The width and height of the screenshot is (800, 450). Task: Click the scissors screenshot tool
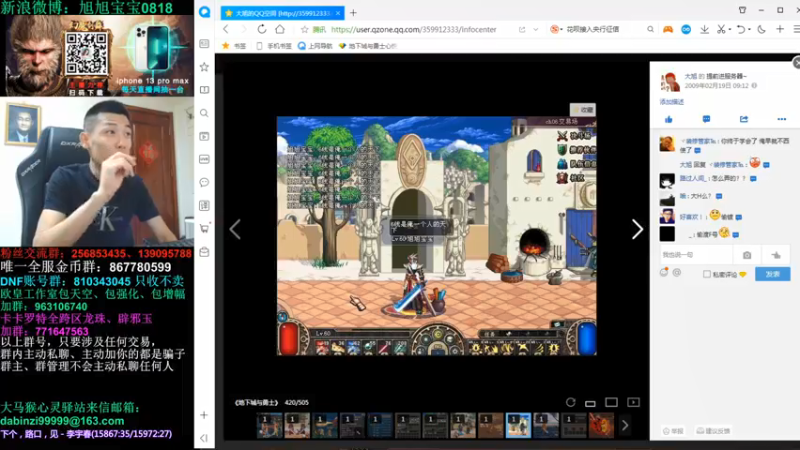coord(721,30)
